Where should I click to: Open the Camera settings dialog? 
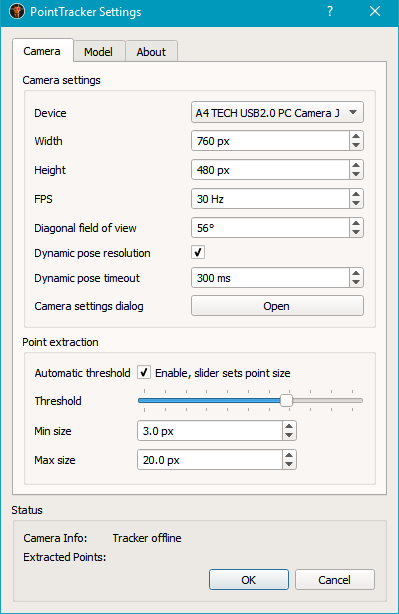point(277,306)
